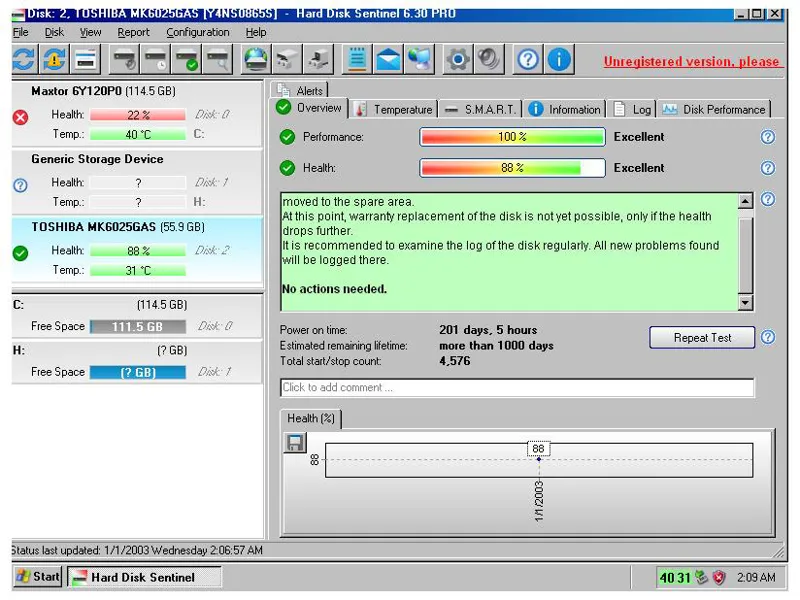Image resolution: width=800 pixels, height=600 pixels.
Task: Open the View menu
Action: coord(90,32)
